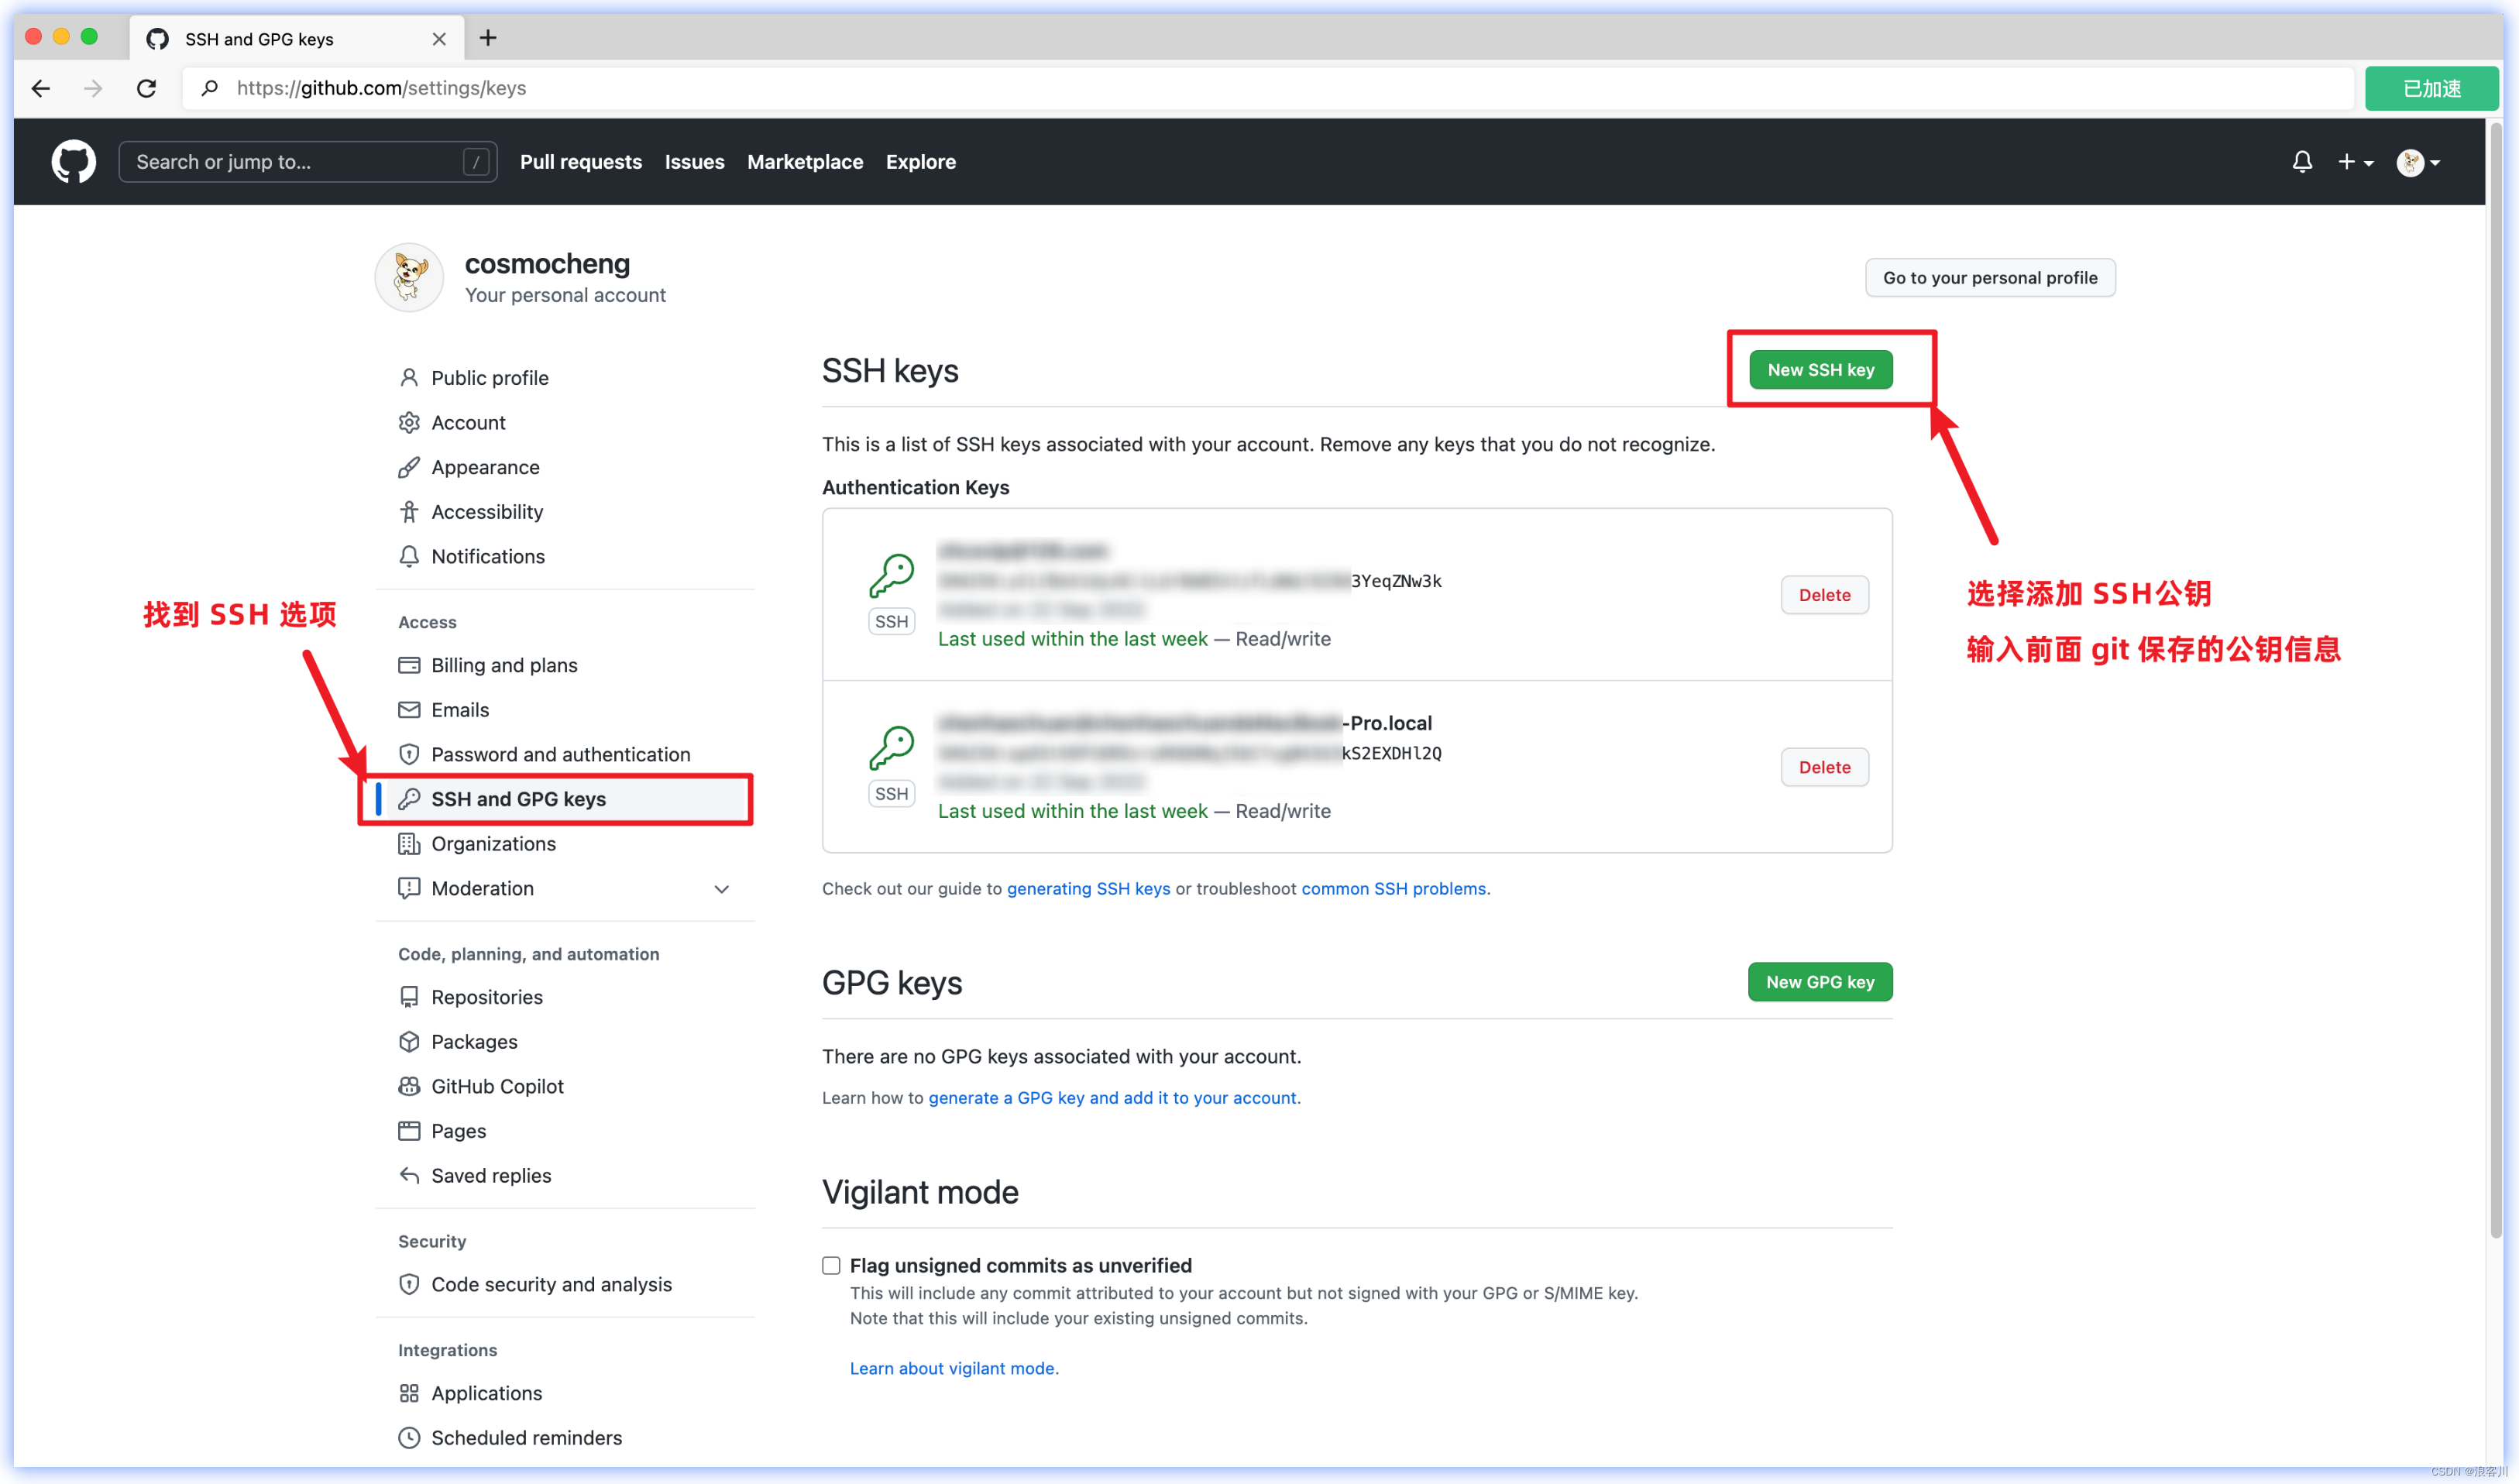Viewport: 2519px width, 1484px height.
Task: Enable Flag unsigned commits as unverified
Action: 831,1265
